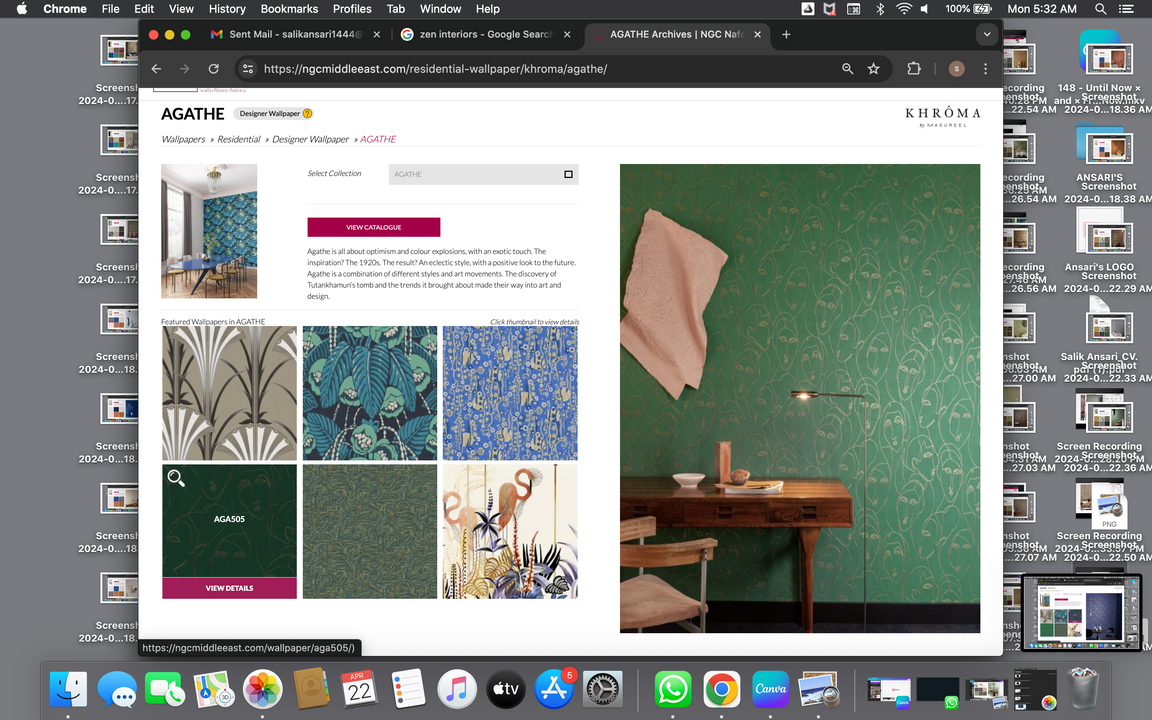Screen dimensions: 1152x720
Task: Switch to the zen interiors Google Search tab
Action: [486, 35]
